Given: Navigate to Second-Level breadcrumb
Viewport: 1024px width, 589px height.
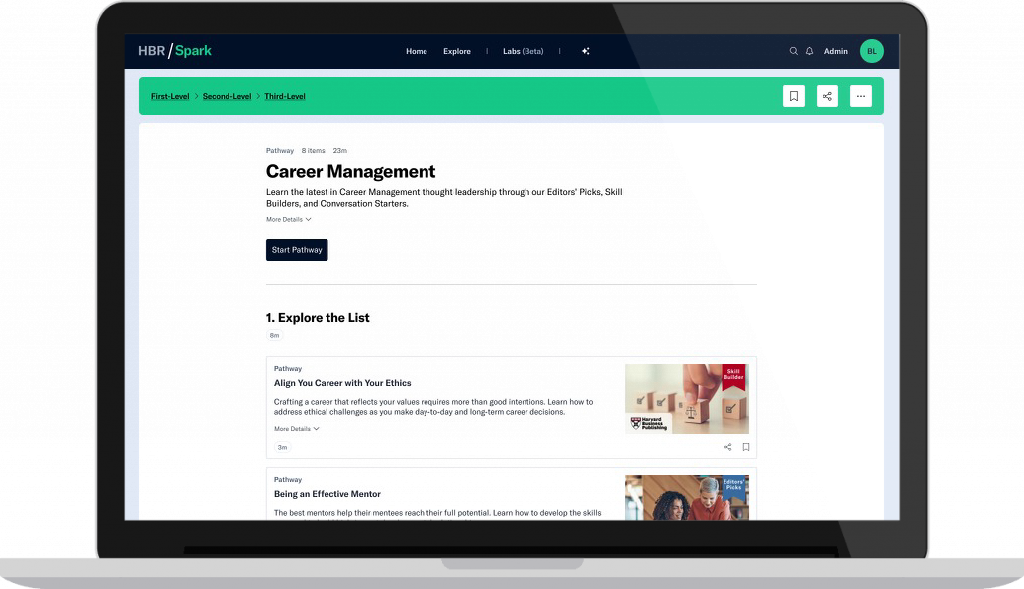Looking at the screenshot, I should click(227, 96).
